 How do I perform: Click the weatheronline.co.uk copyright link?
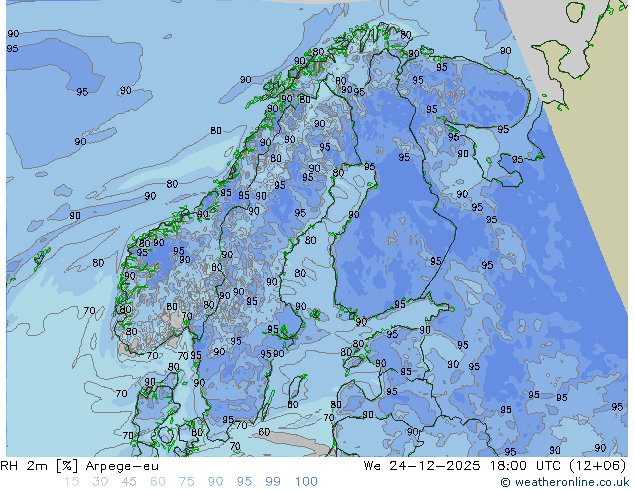(565, 482)
